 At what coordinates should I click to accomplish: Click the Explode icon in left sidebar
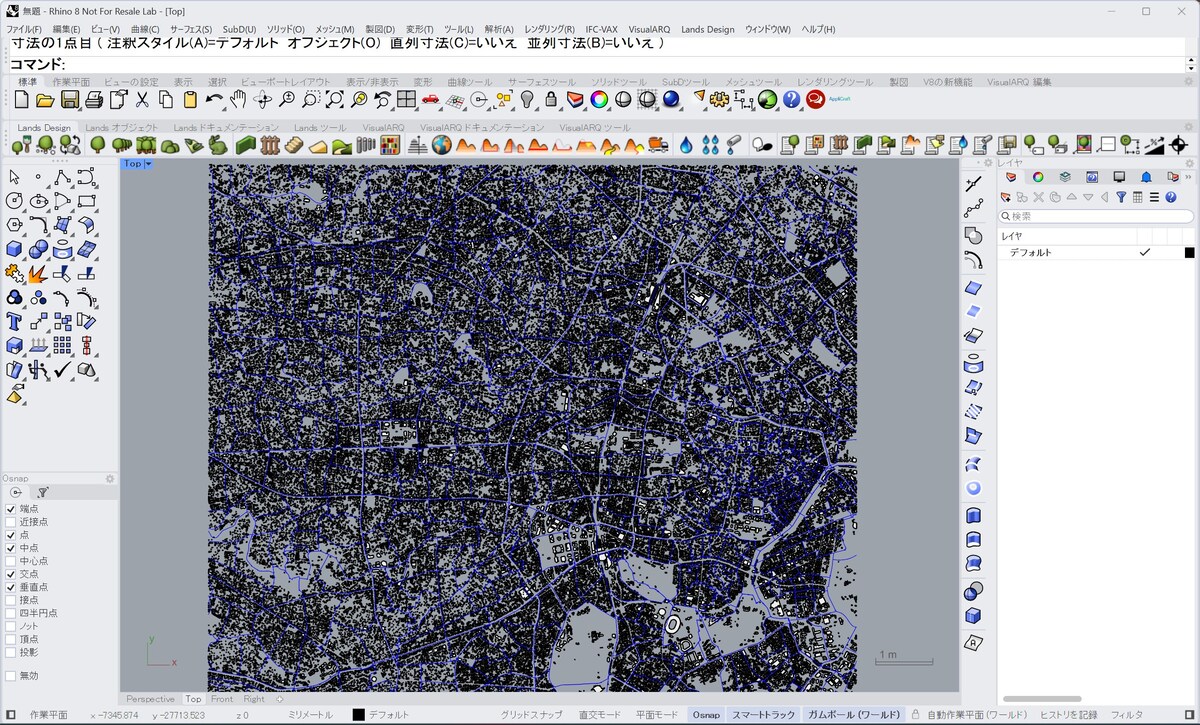point(38,273)
